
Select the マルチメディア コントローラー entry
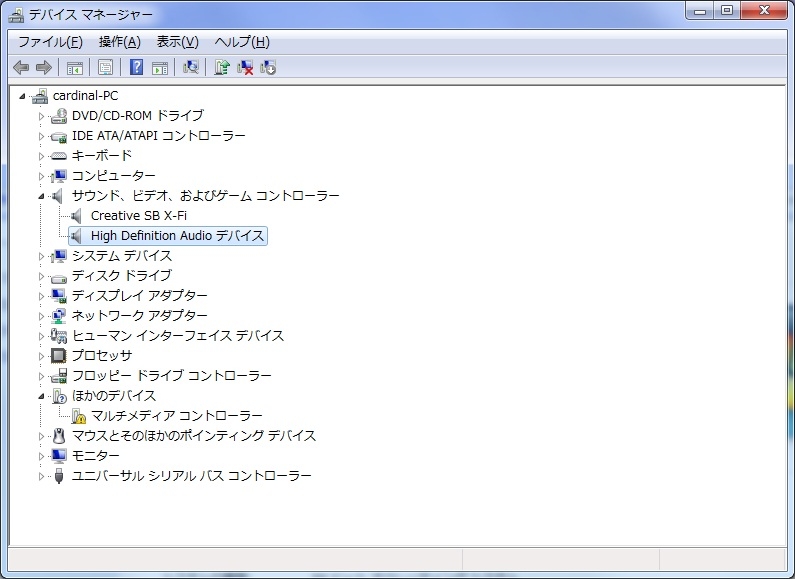pos(176,416)
